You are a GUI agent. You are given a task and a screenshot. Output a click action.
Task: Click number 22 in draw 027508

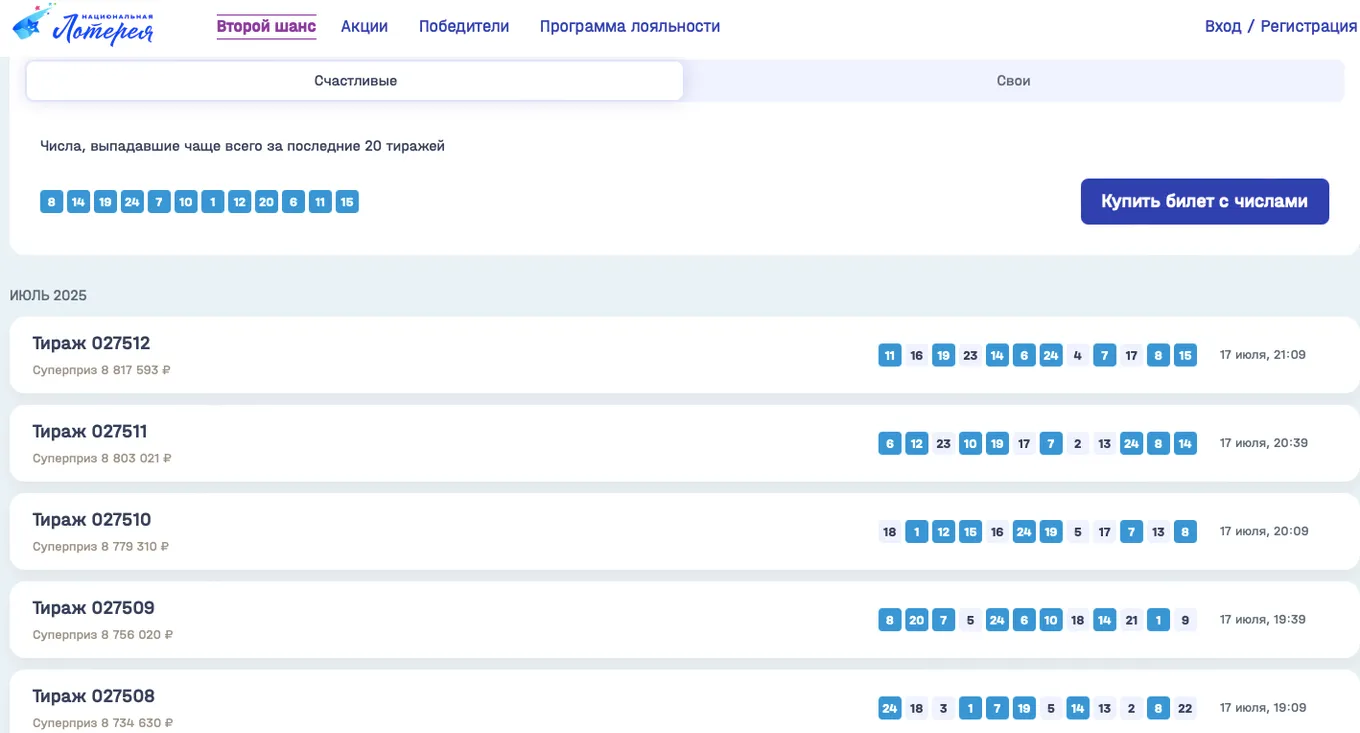point(1185,708)
